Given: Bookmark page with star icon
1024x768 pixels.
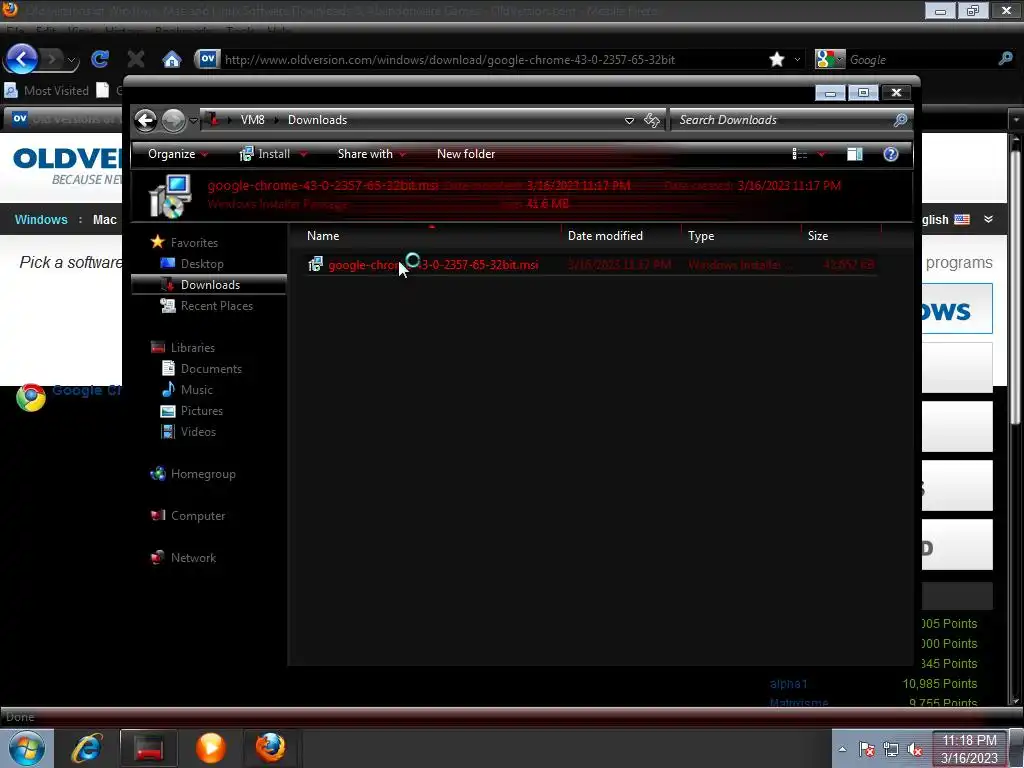Looking at the screenshot, I should point(776,60).
